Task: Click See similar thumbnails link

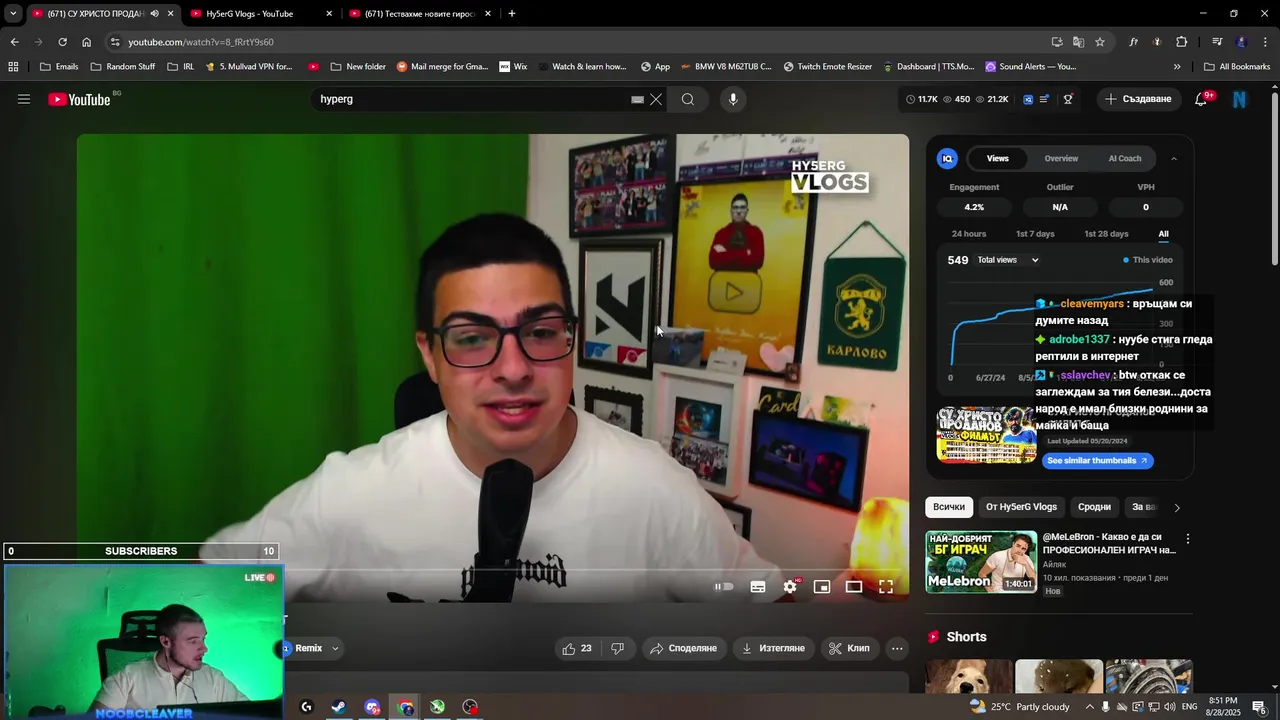Action: point(1098,461)
